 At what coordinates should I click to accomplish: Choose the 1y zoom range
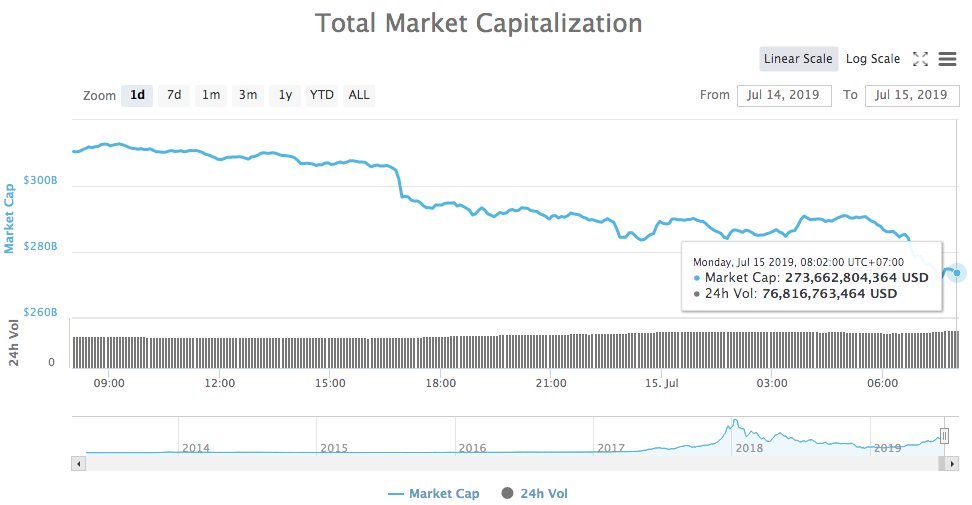click(285, 95)
